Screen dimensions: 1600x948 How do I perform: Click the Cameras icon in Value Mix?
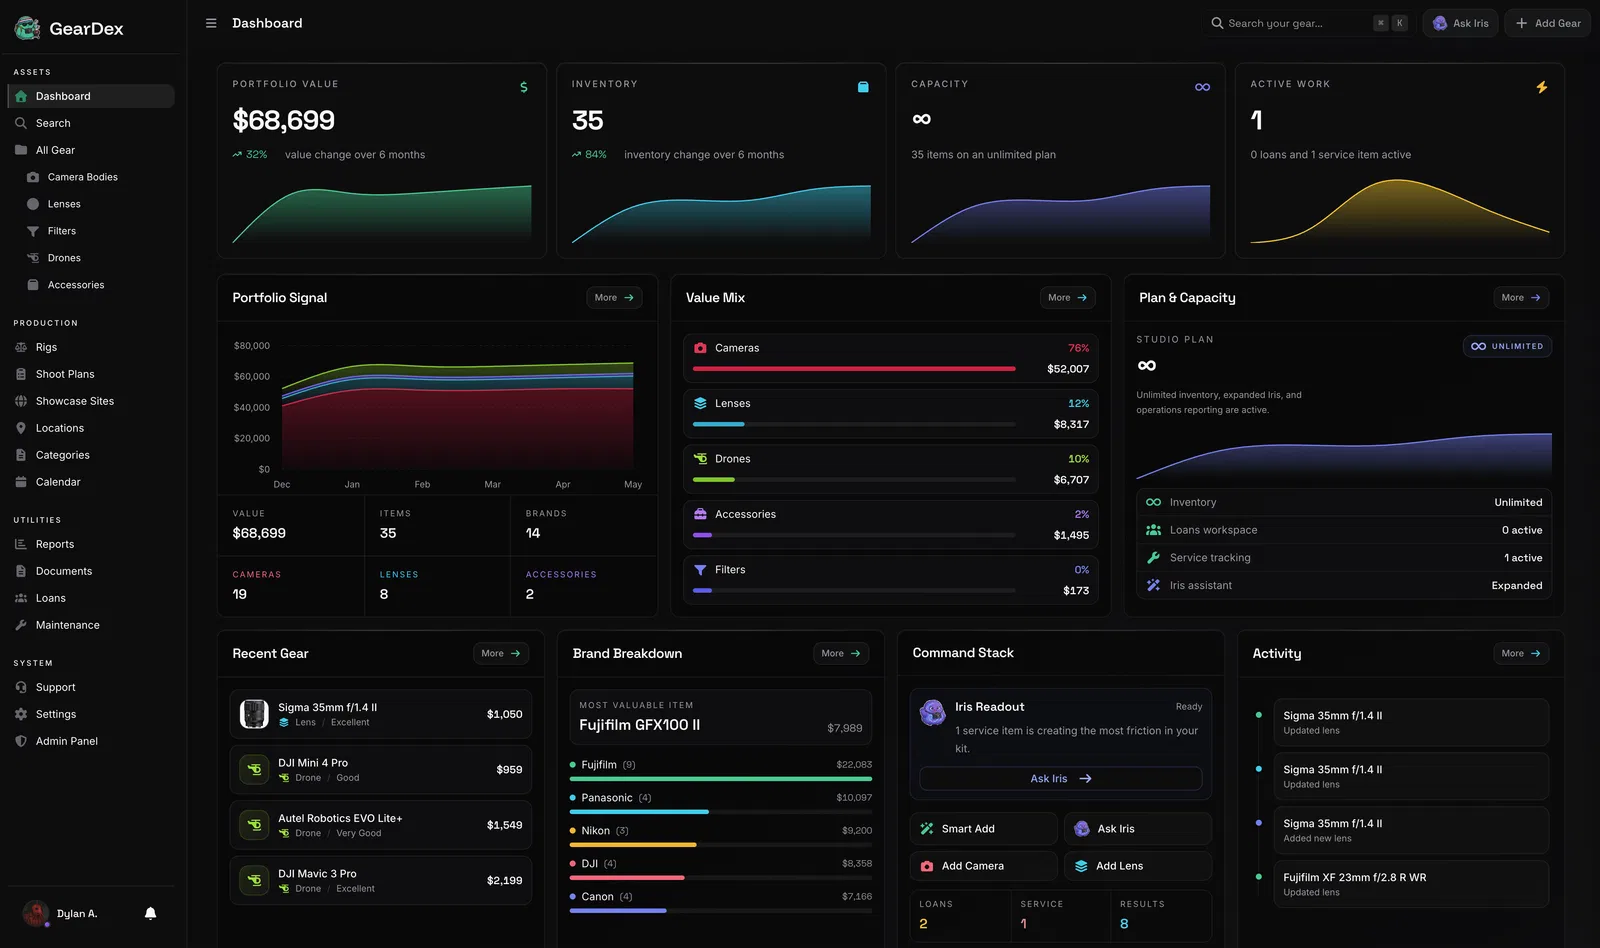coord(700,348)
